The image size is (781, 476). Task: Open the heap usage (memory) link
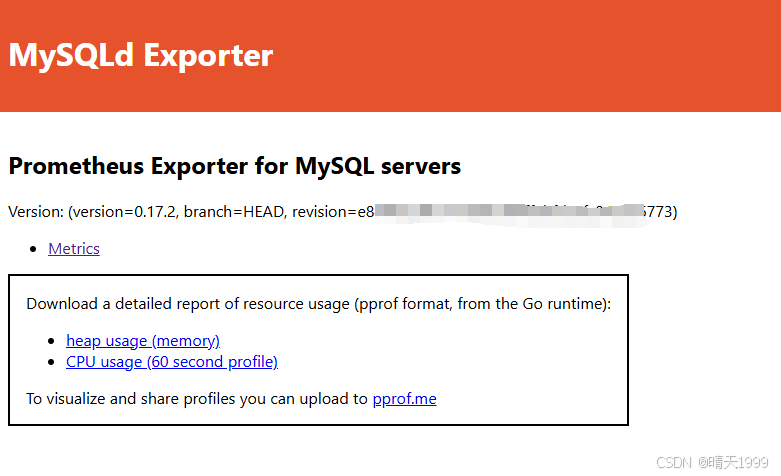tap(143, 341)
